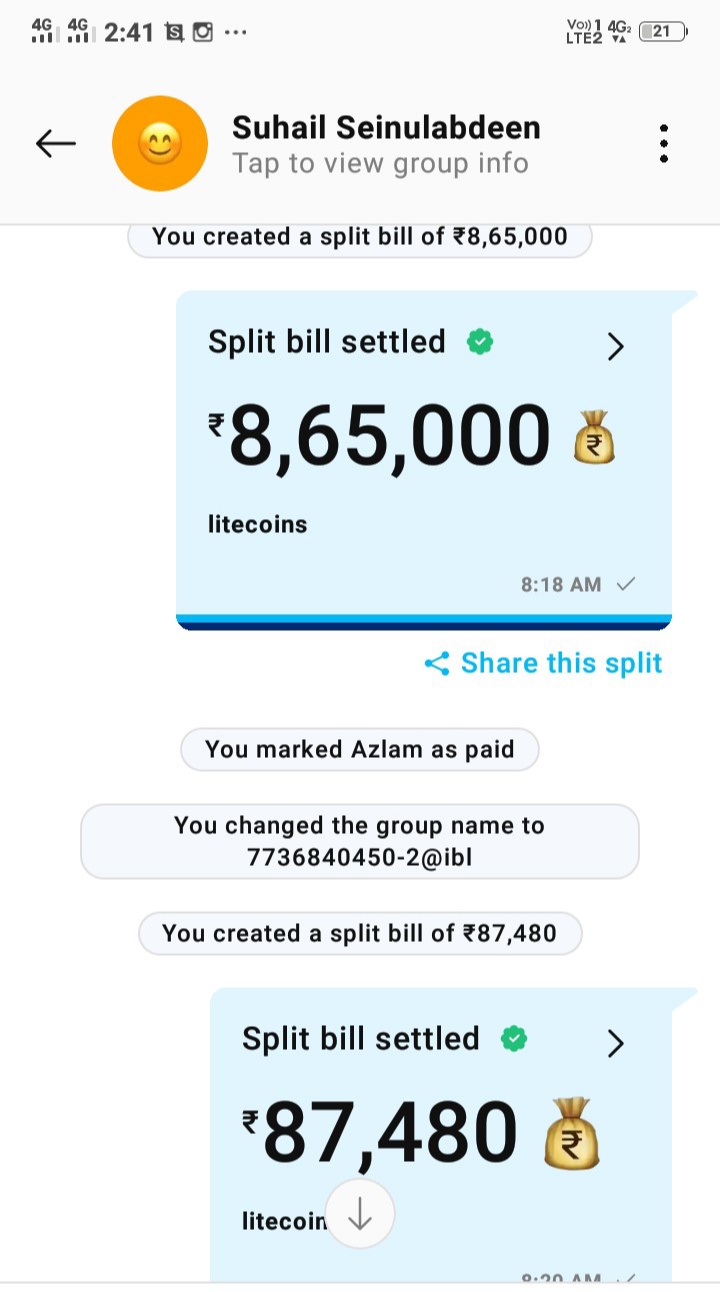Tap green verified badge on ₹87,480 split
The image size is (720, 1292).
coord(514,1040)
